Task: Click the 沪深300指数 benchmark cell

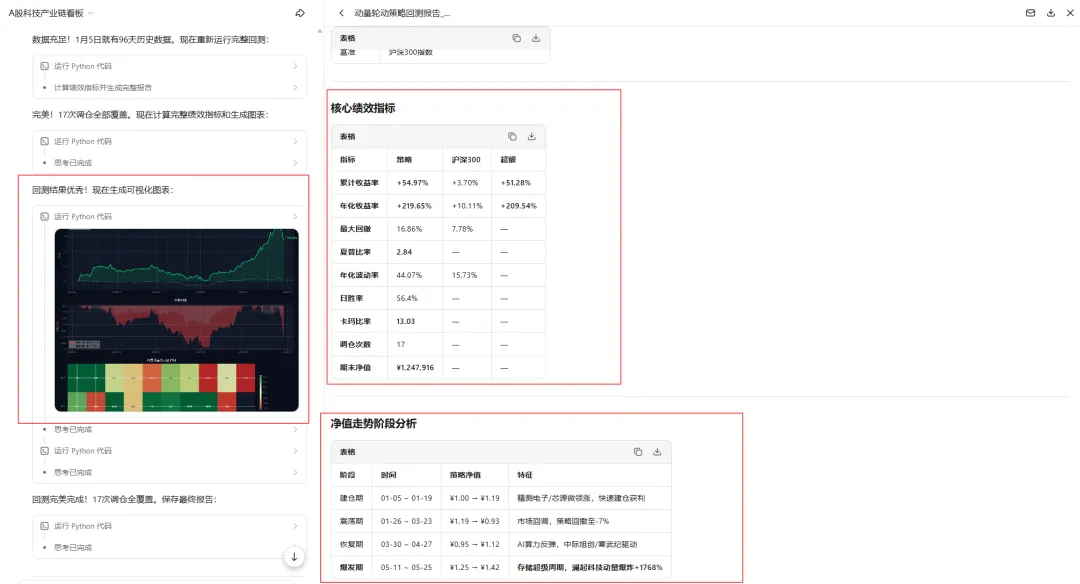Action: [x=411, y=52]
